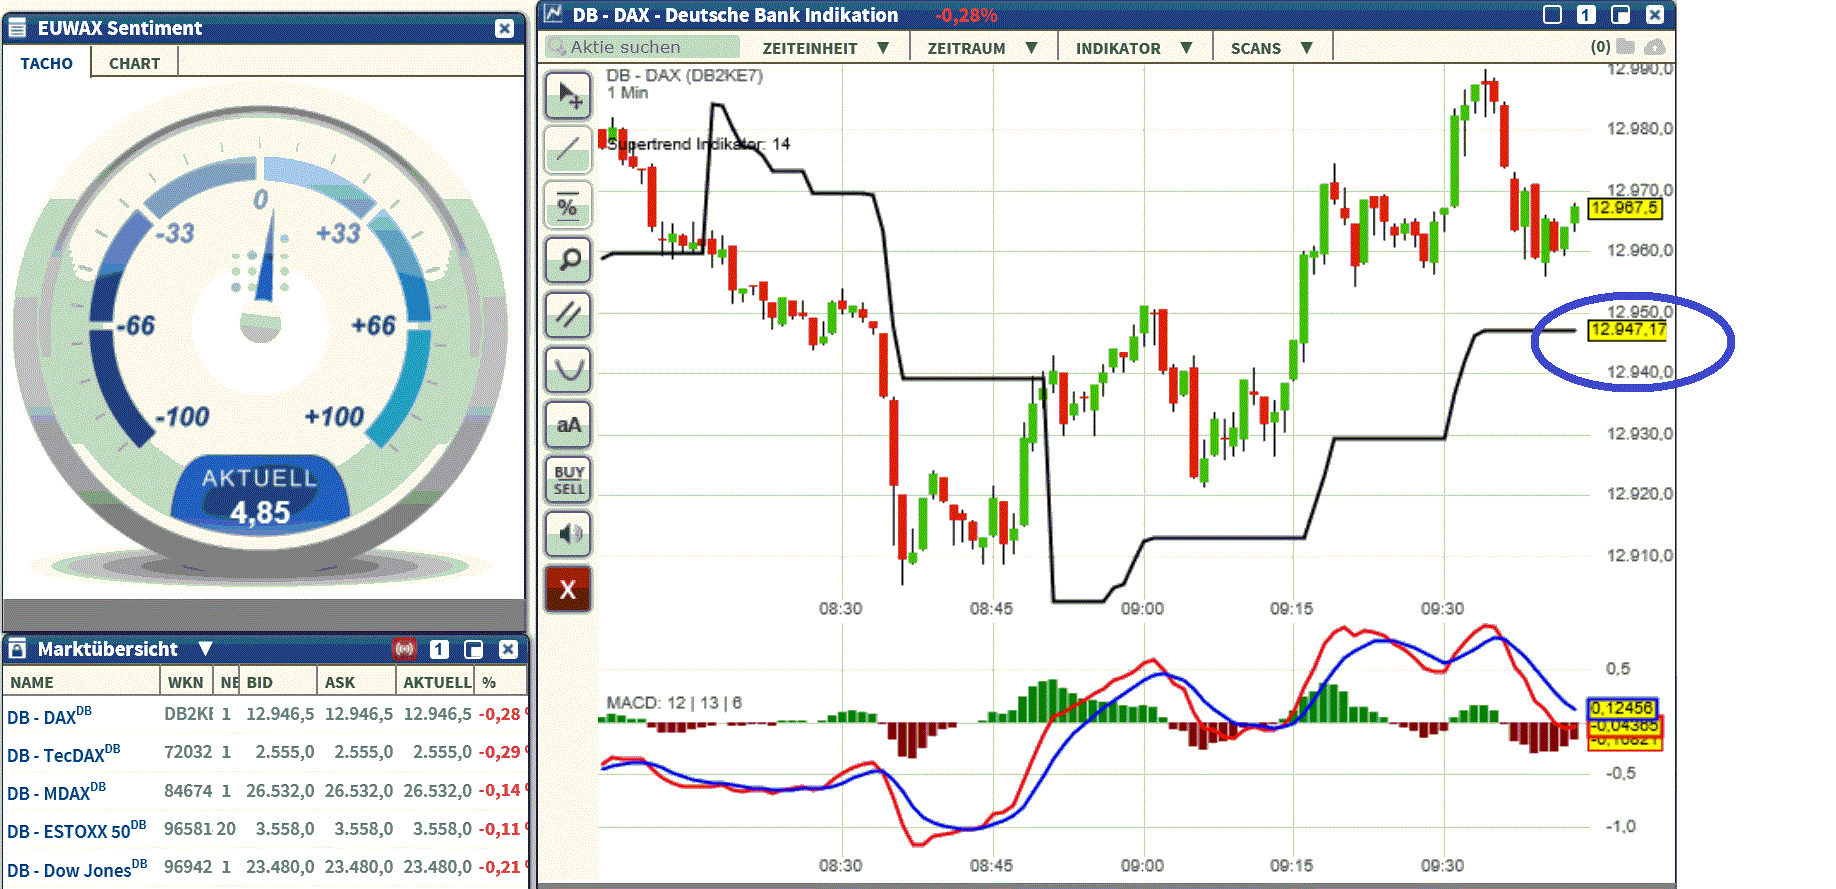Click the 26.532,0 bid value for MDAX

coord(280,791)
